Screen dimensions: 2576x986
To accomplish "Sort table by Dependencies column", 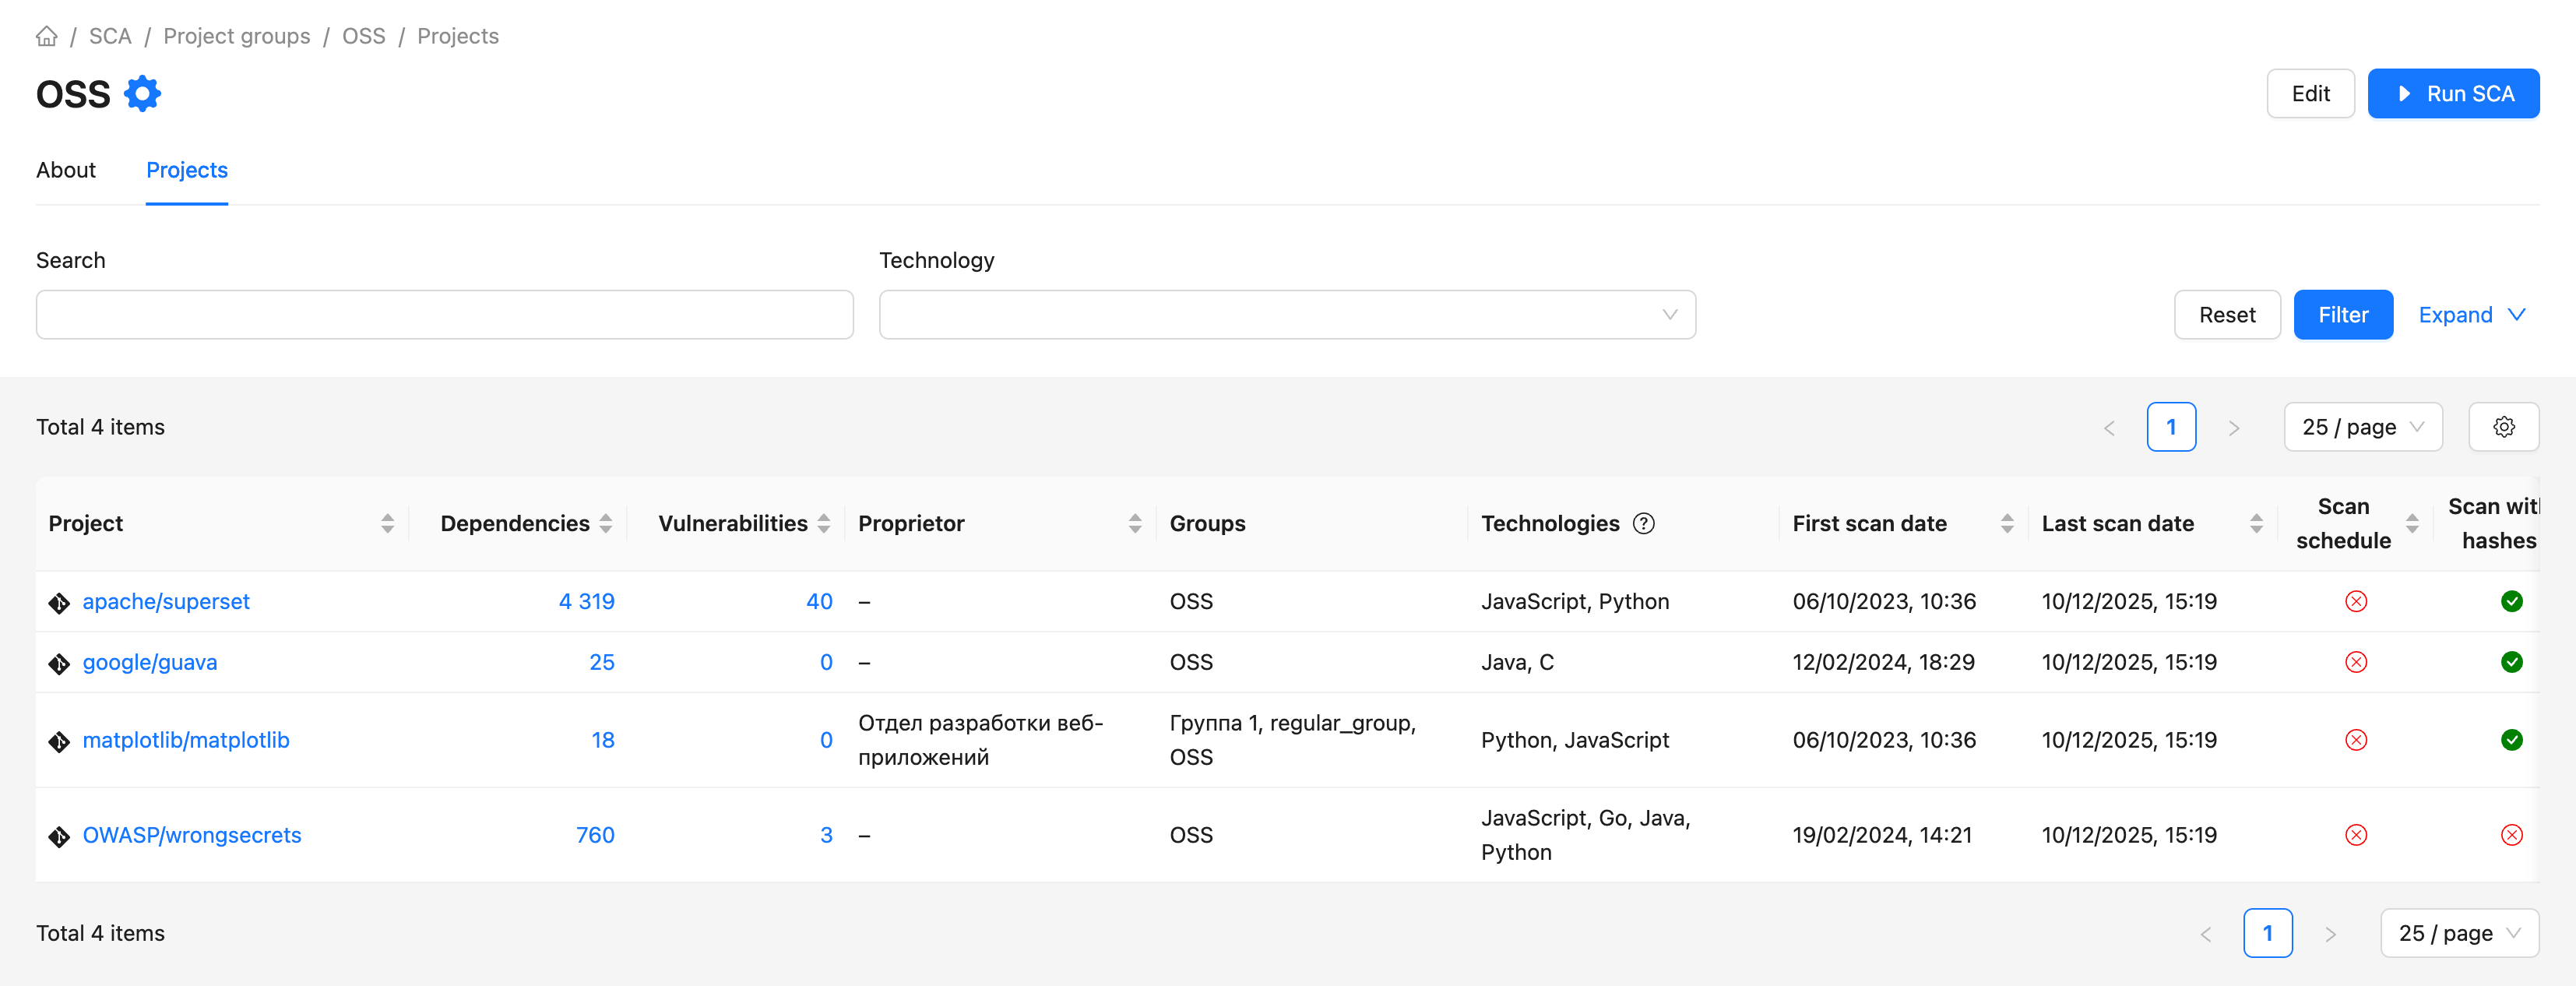I will pyautogui.click(x=605, y=524).
